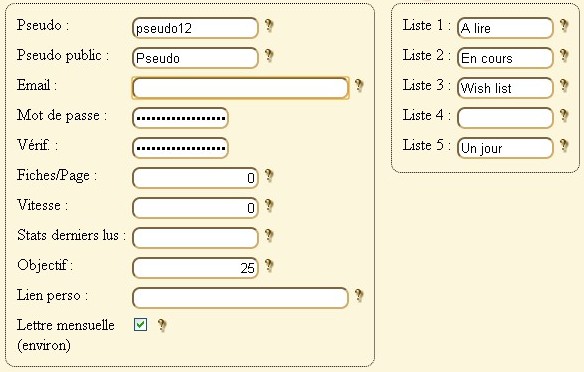Click the Objectif field showing 25
This screenshot has height=372, width=584.
[195, 268]
